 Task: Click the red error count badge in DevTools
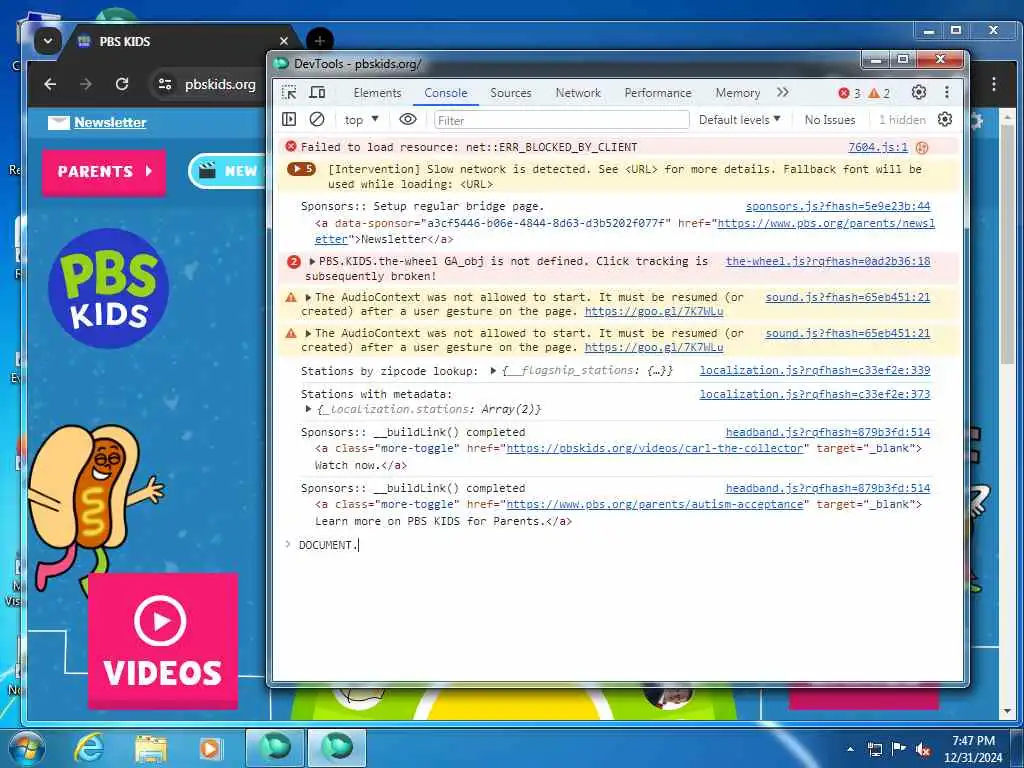(x=849, y=93)
